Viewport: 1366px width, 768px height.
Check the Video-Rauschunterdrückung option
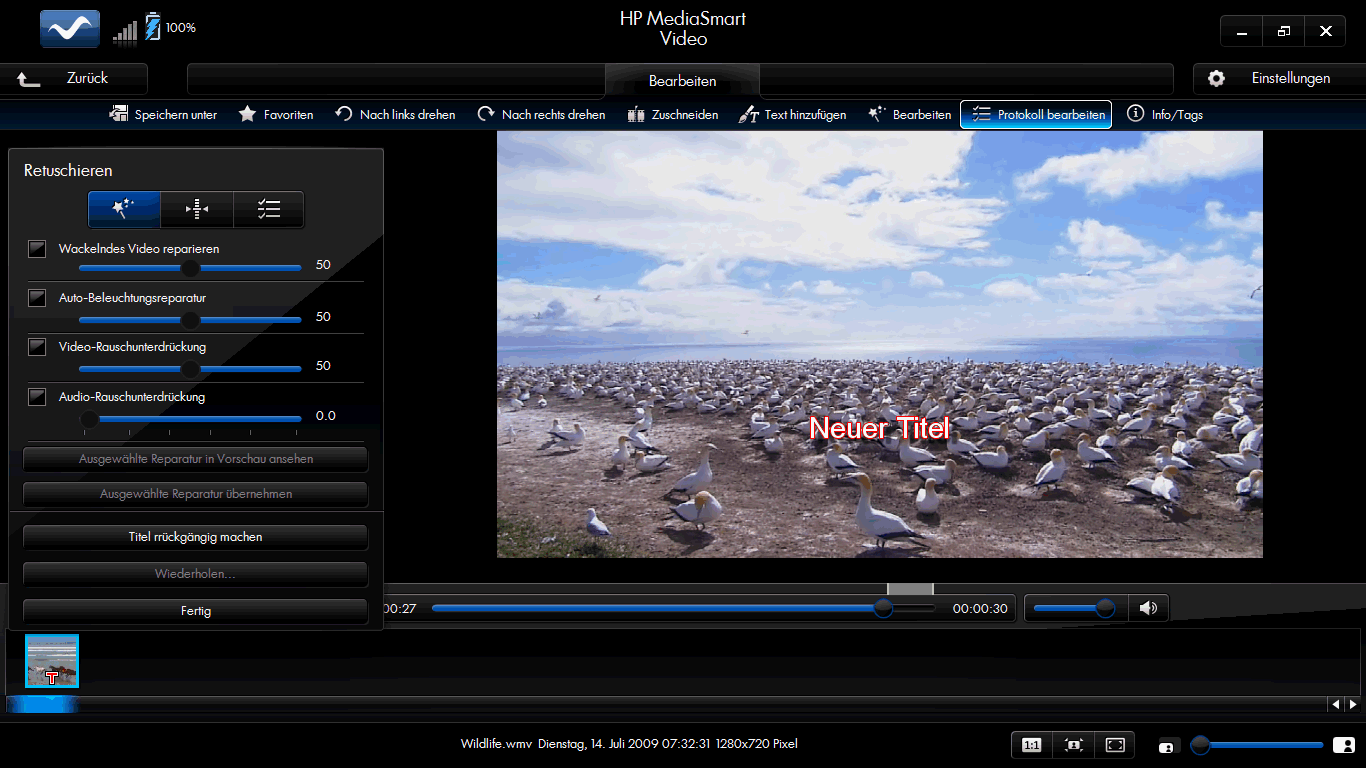click(x=37, y=347)
